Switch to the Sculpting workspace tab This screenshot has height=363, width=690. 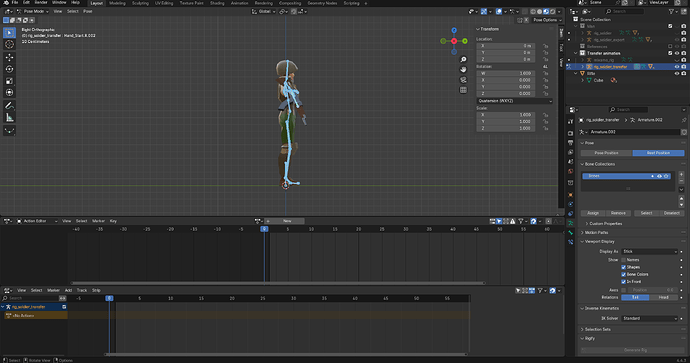coord(140,3)
